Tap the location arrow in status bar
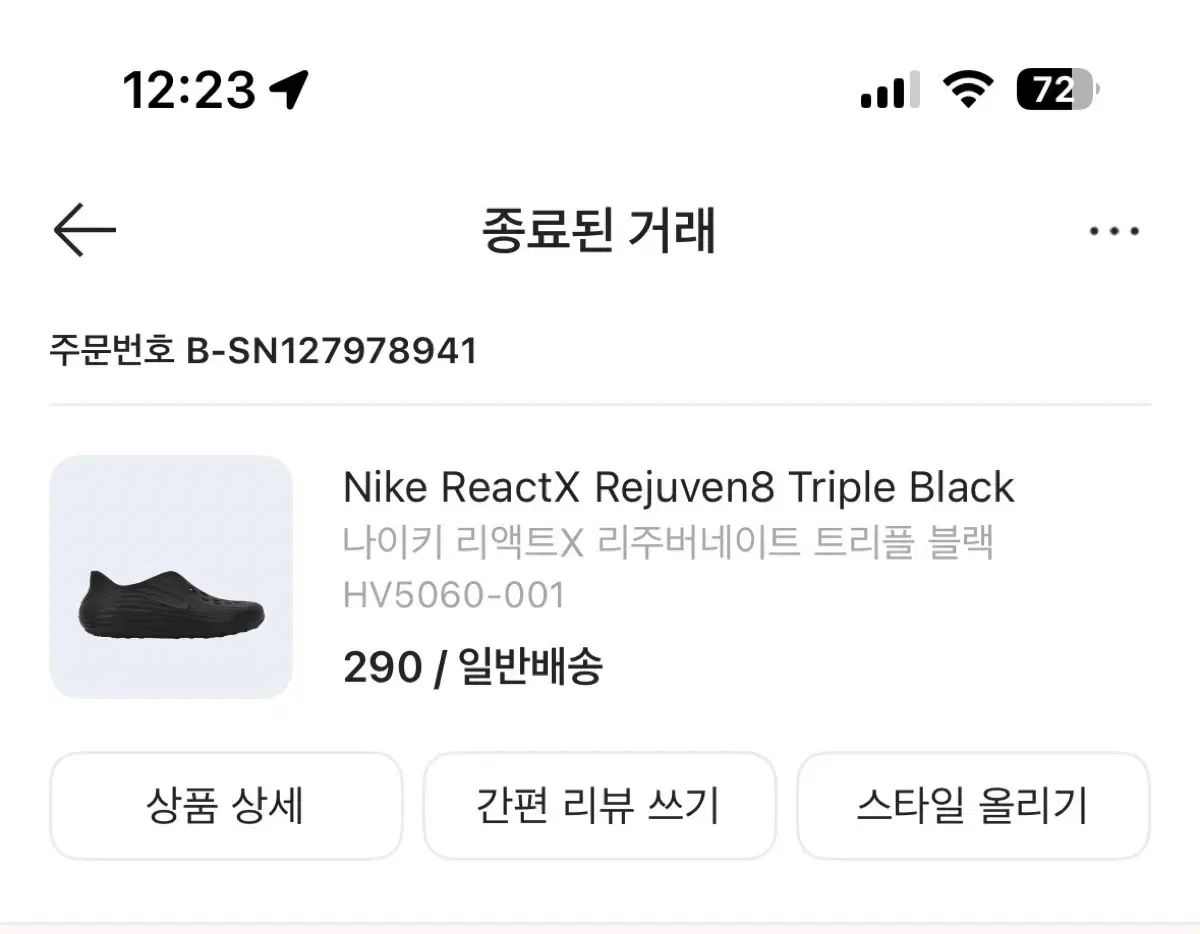The width and height of the screenshot is (1200, 934). click(x=289, y=91)
